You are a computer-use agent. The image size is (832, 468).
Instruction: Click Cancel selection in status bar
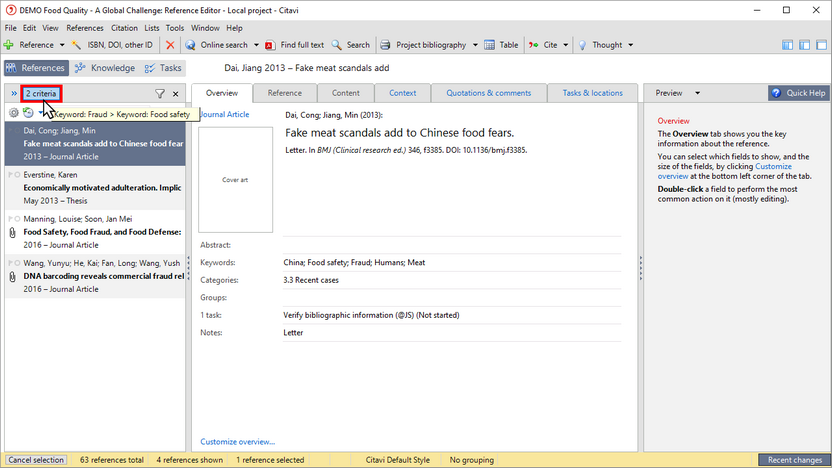click(x=36, y=460)
